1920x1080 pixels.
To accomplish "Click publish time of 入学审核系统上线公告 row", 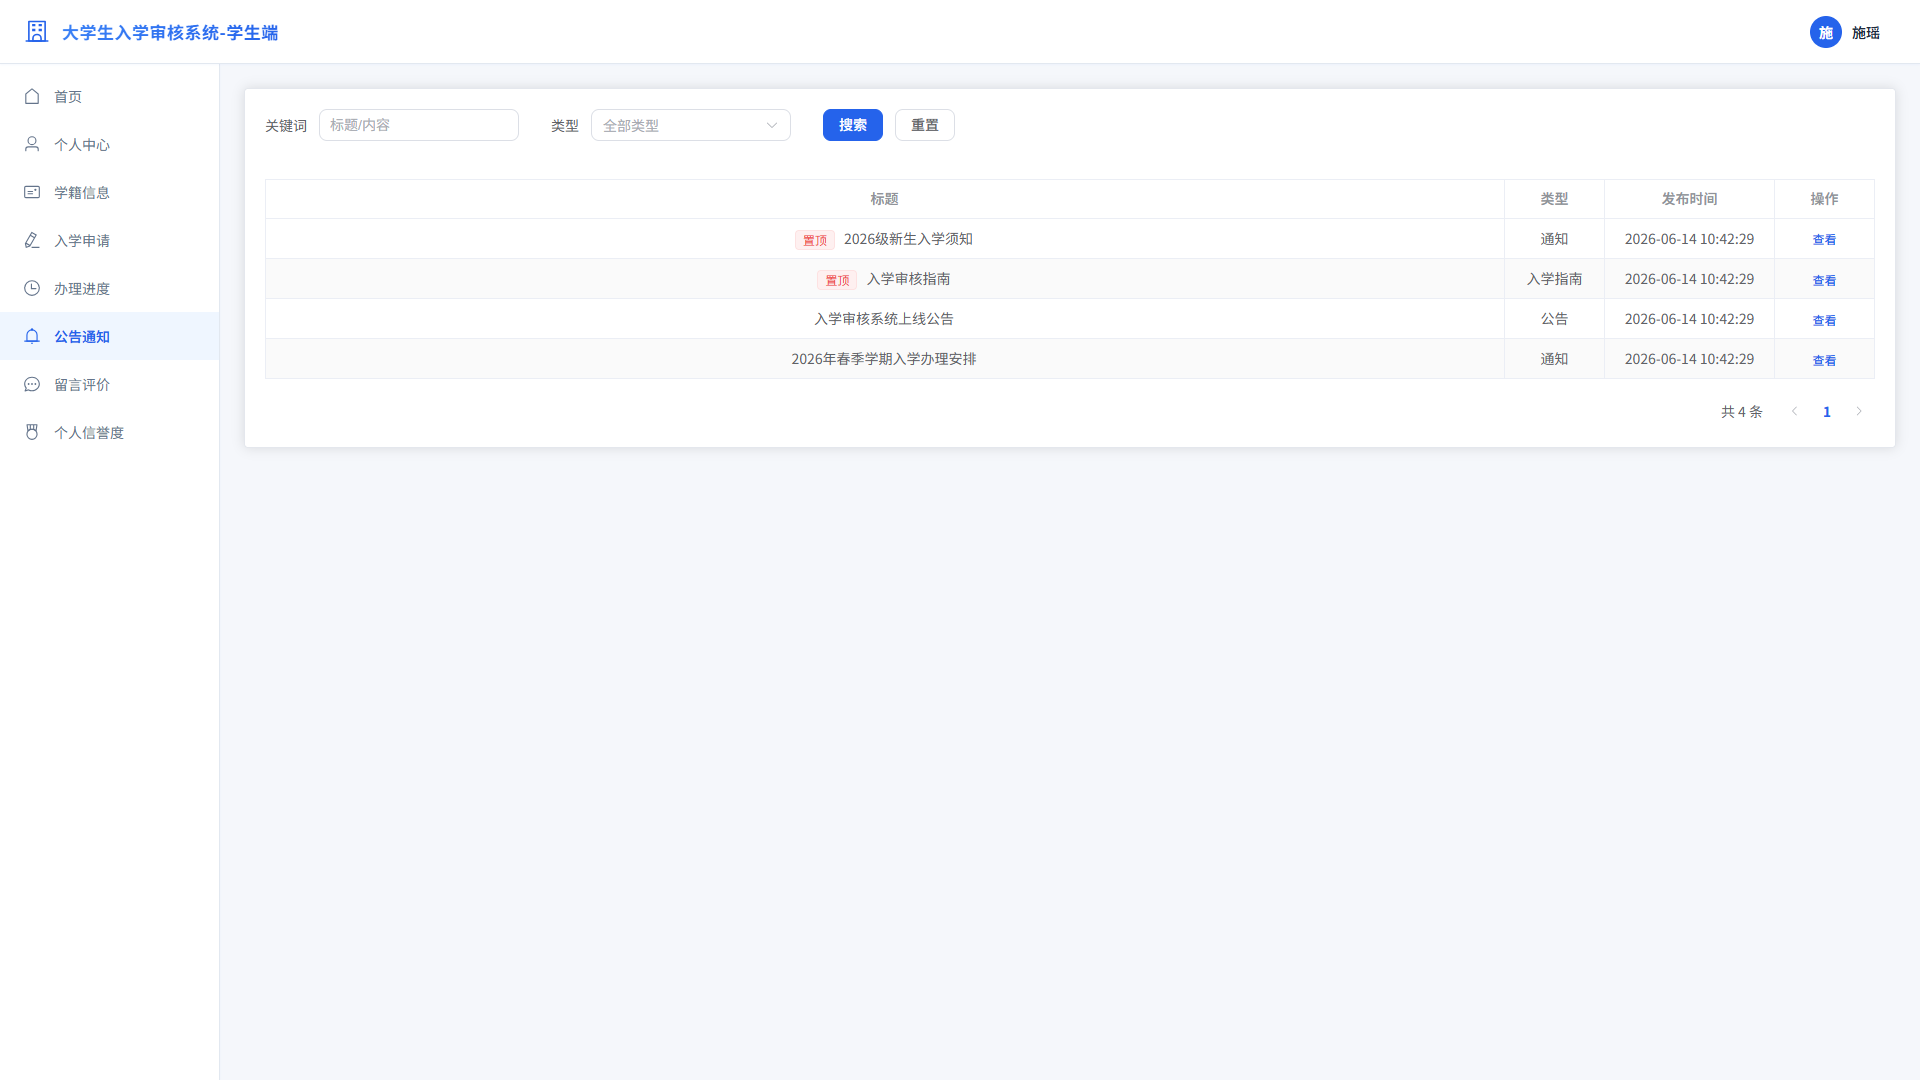I will pyautogui.click(x=1689, y=319).
